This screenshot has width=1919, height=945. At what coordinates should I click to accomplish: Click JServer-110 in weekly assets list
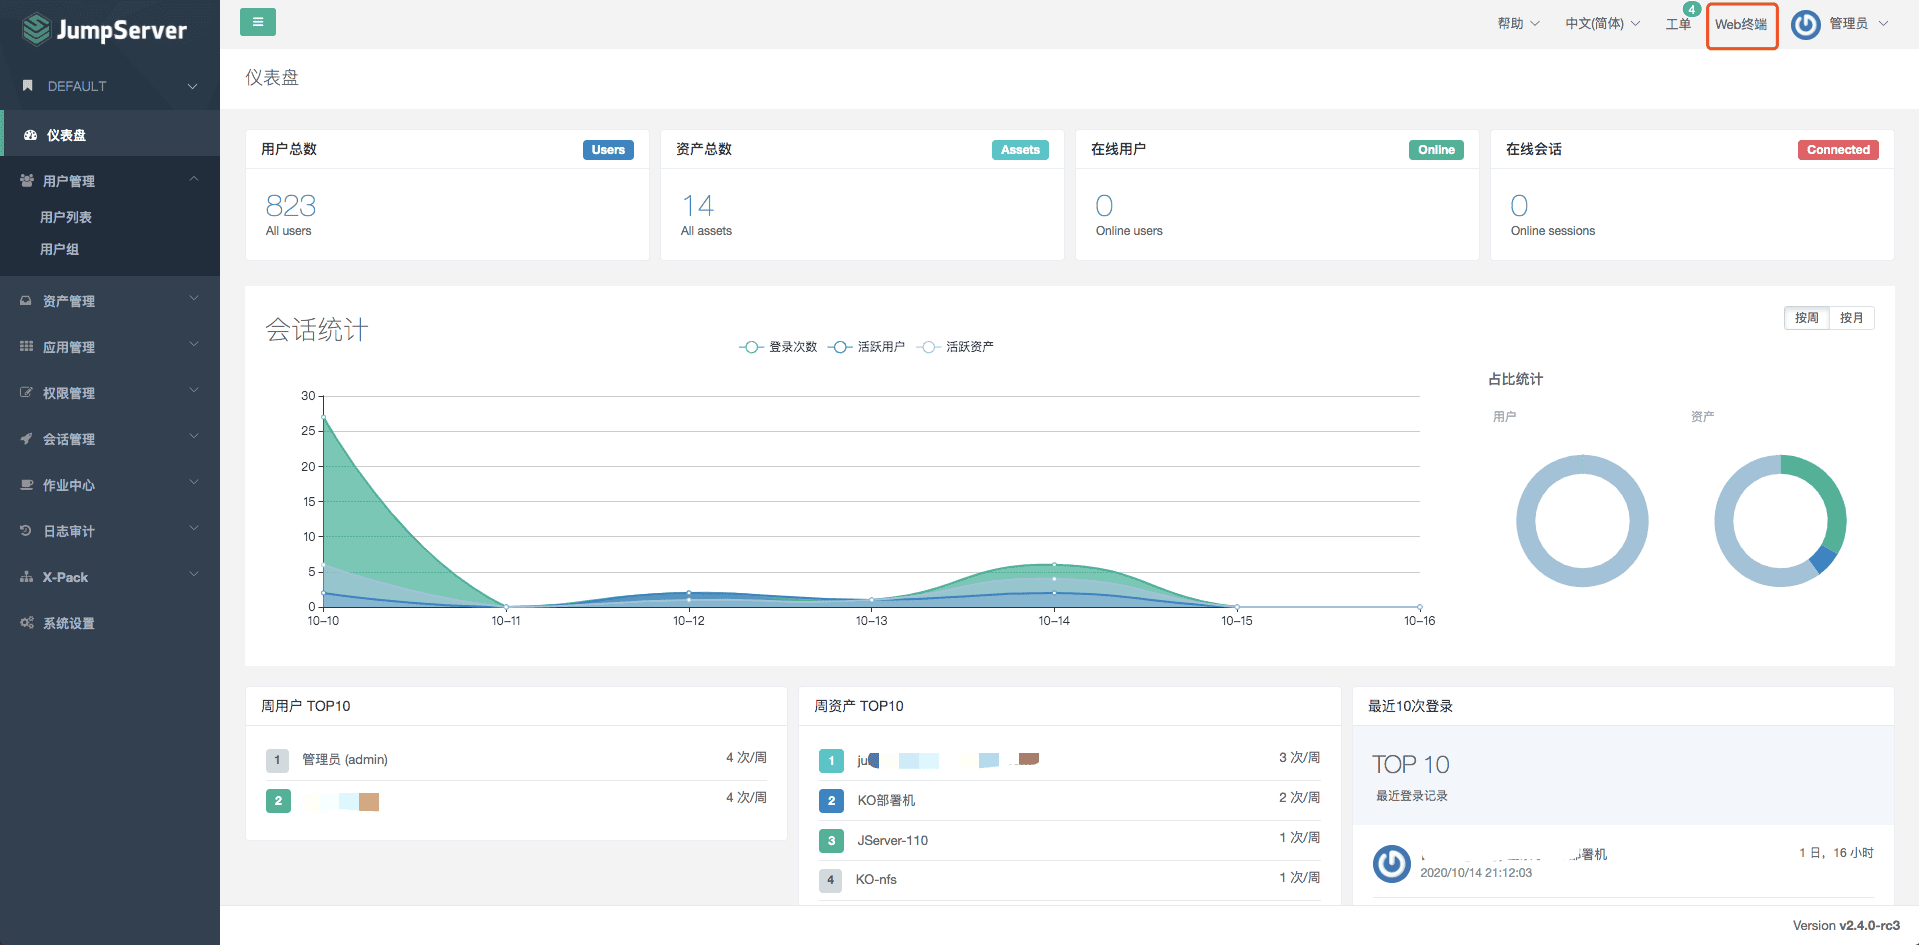892,840
